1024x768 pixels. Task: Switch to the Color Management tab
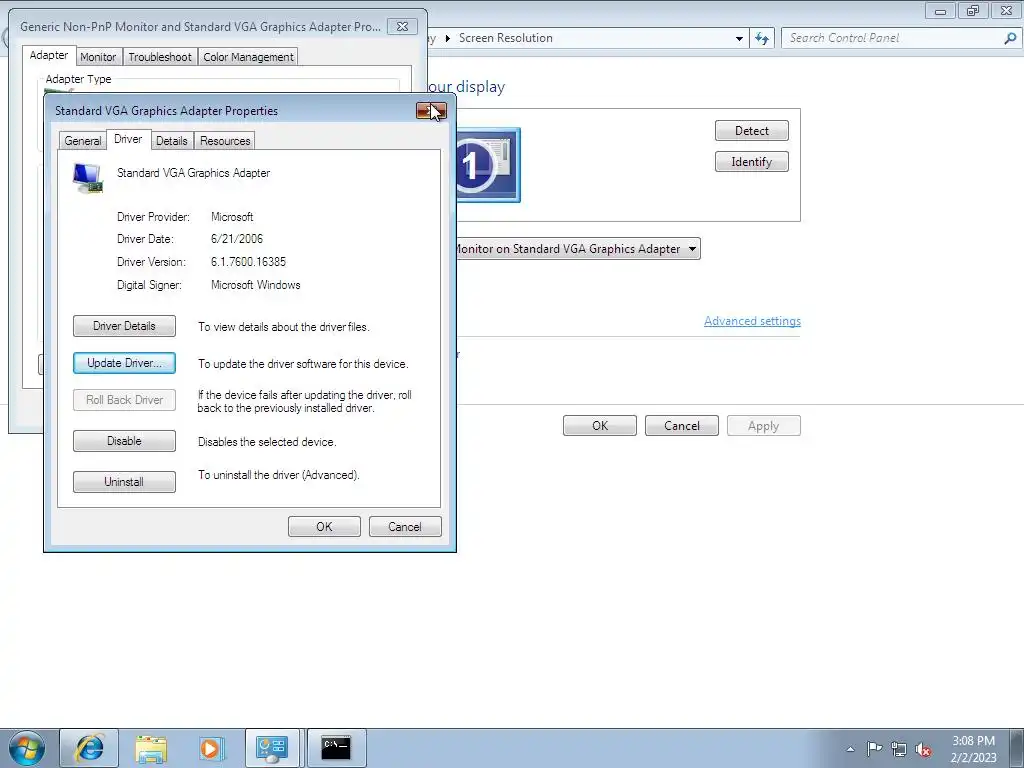(x=248, y=57)
